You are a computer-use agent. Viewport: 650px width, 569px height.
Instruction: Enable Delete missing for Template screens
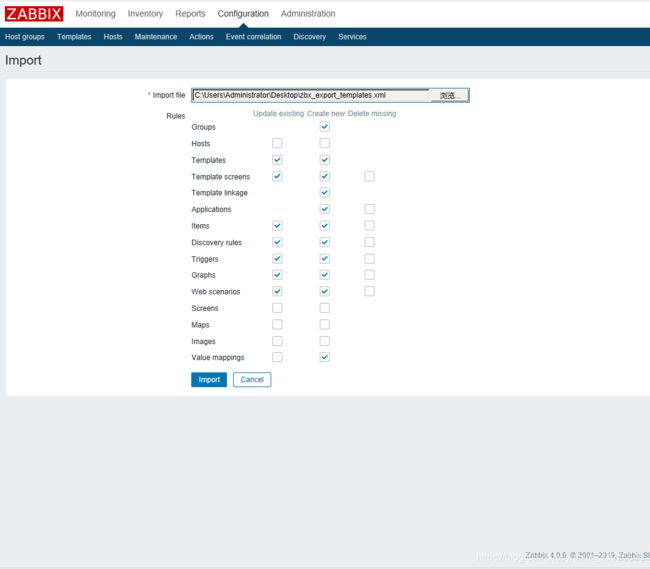pos(369,177)
